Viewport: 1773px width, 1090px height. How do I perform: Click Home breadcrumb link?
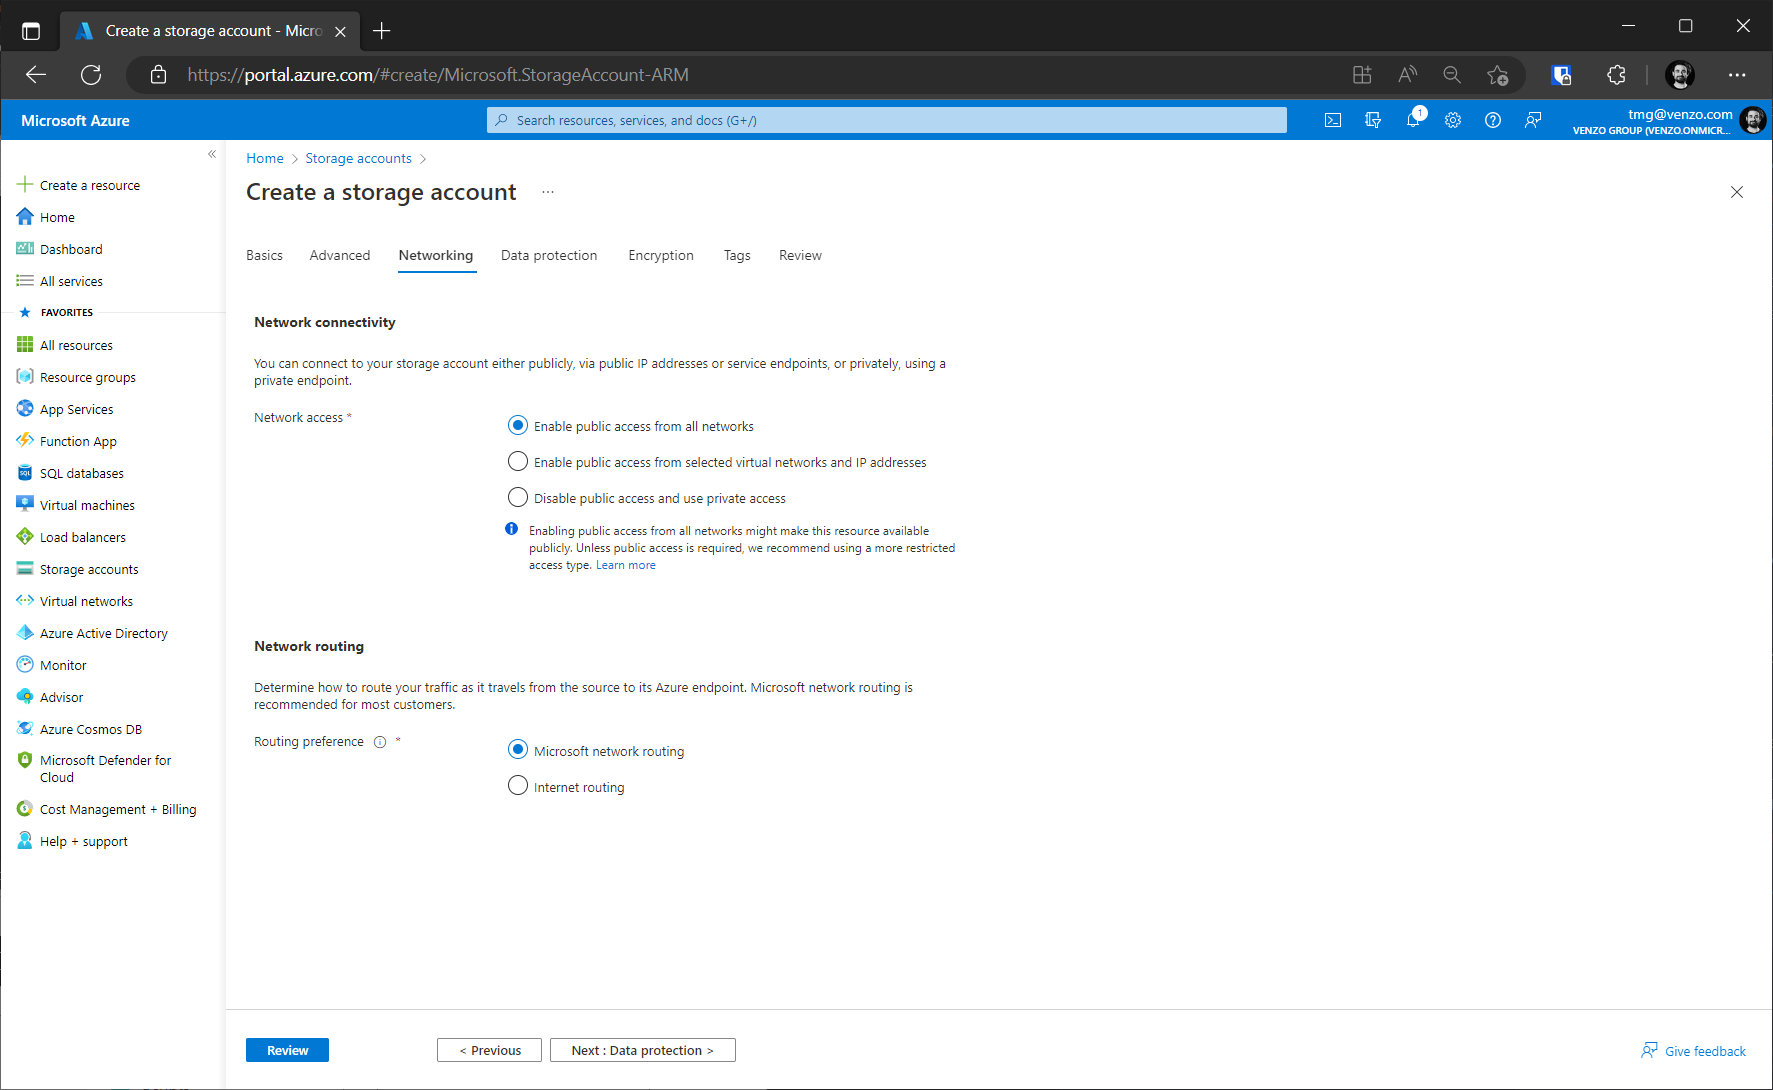tap(265, 158)
